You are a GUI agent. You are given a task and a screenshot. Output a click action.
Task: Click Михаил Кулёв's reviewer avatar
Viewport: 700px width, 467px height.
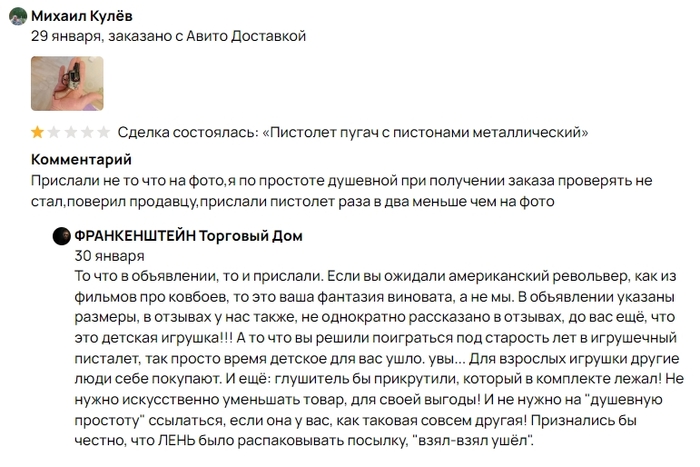[x=17, y=16]
